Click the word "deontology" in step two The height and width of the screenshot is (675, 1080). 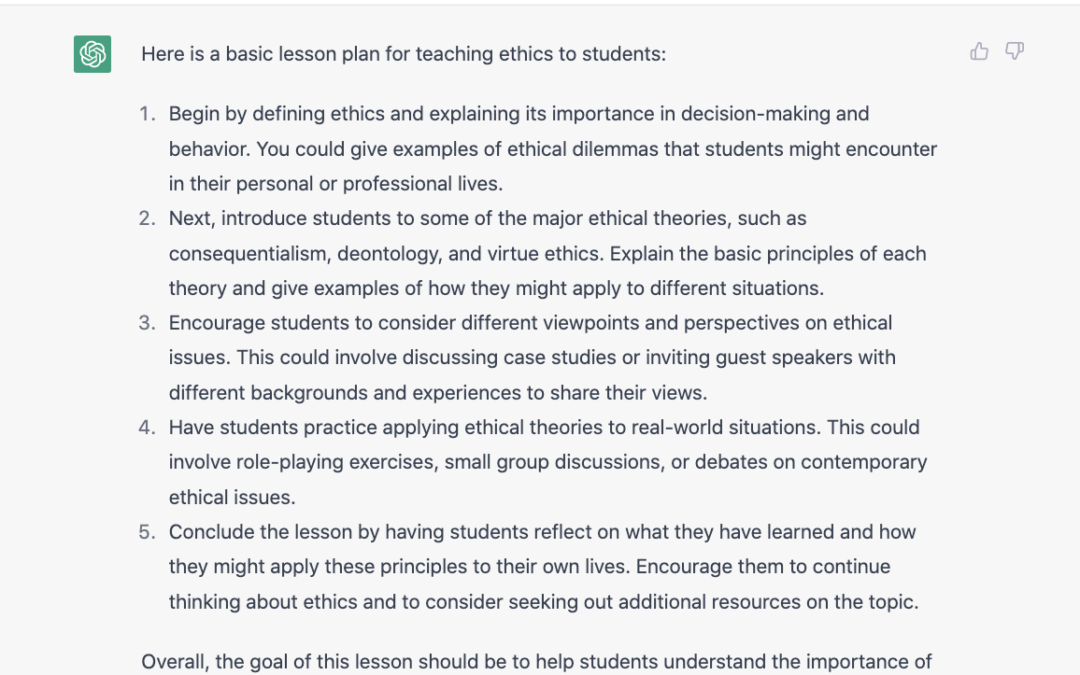[387, 254]
